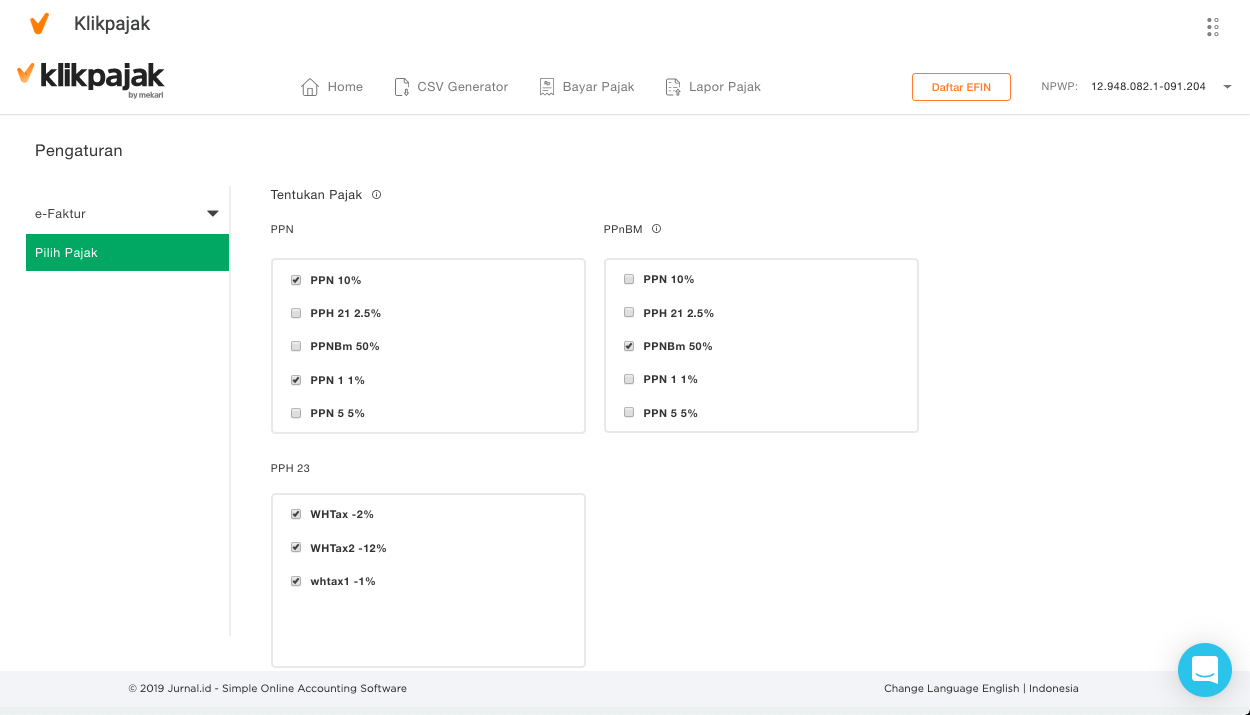Image resolution: width=1250 pixels, height=715 pixels.
Task: Click the Daftar EFIN button
Action: tap(961, 87)
